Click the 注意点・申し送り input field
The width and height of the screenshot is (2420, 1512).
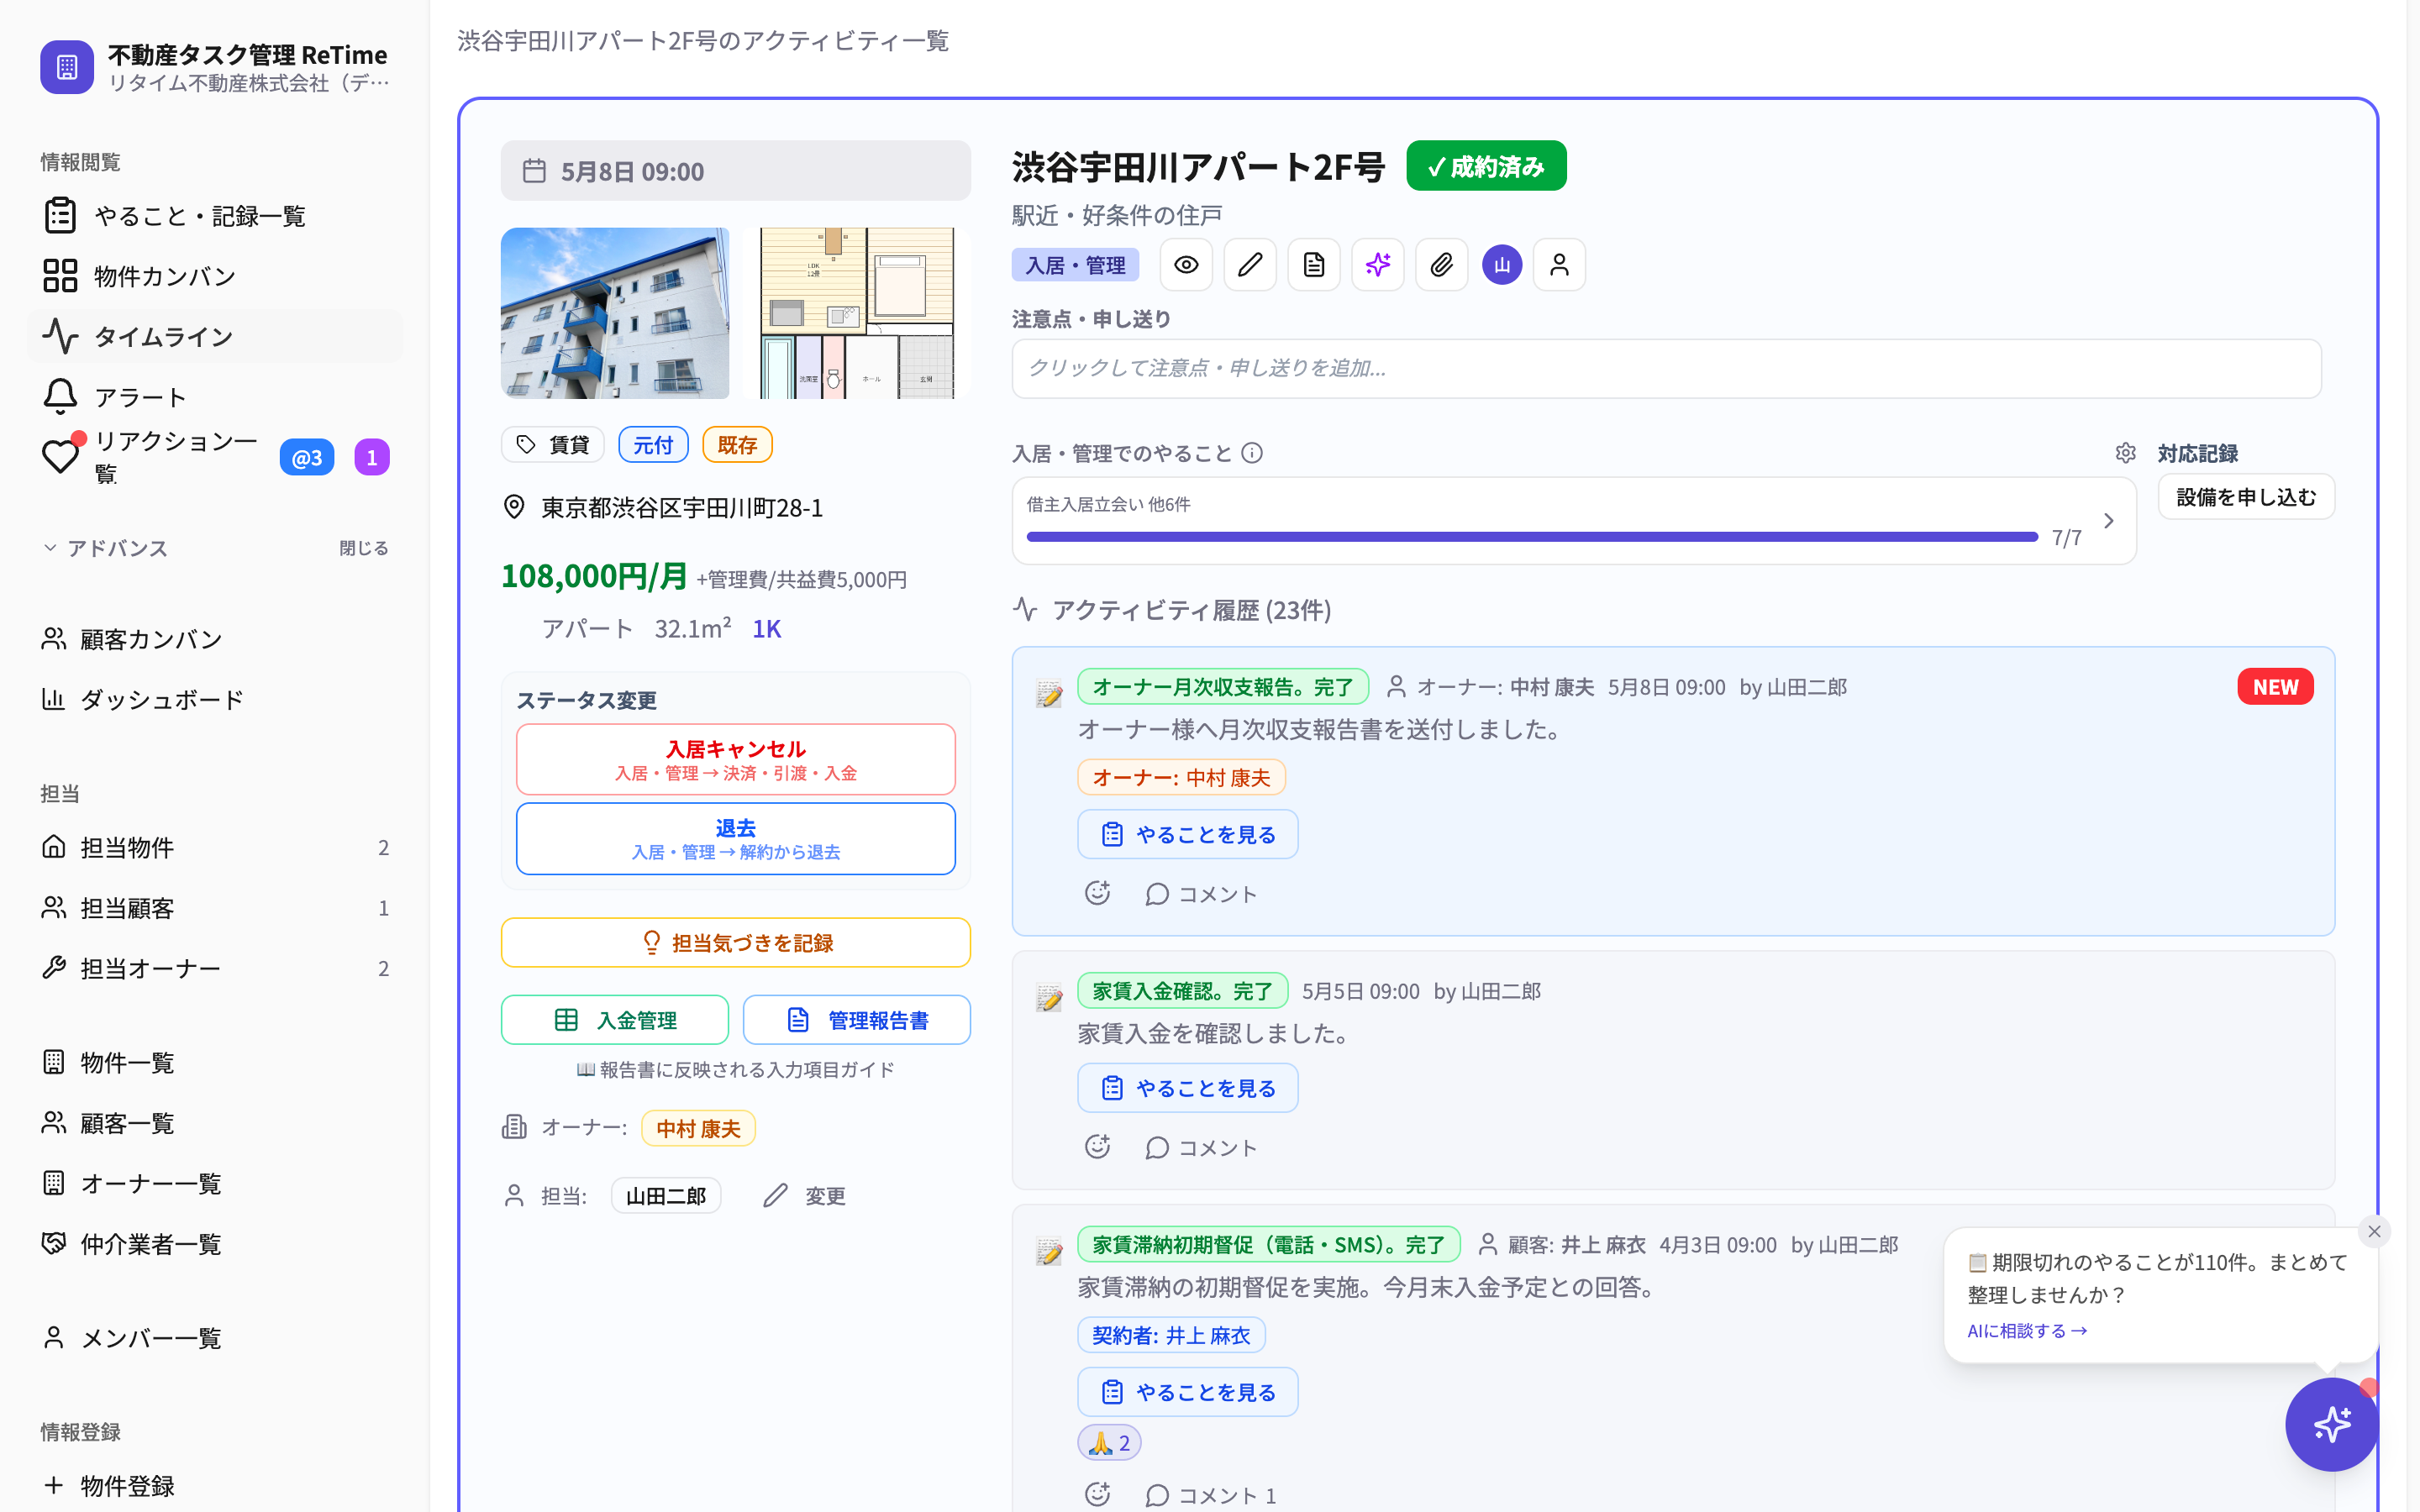coord(1666,368)
